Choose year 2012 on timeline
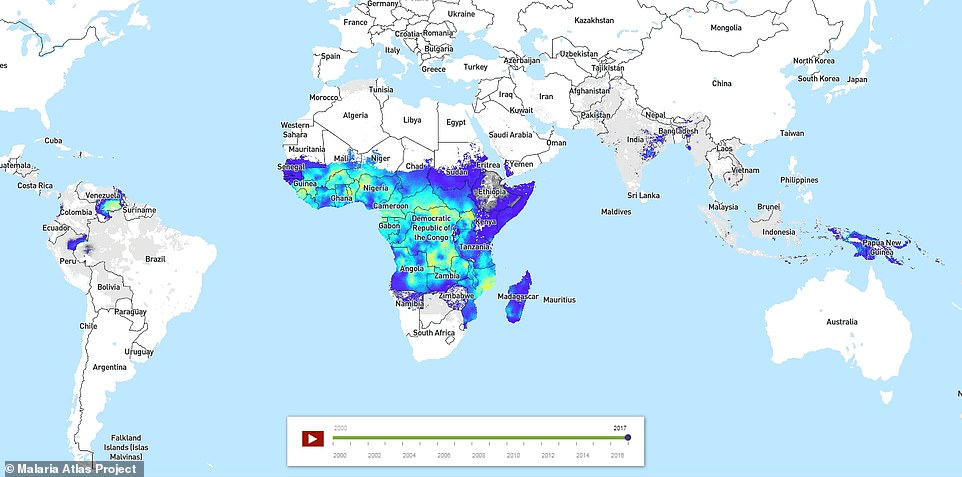The image size is (962, 477). point(548,453)
